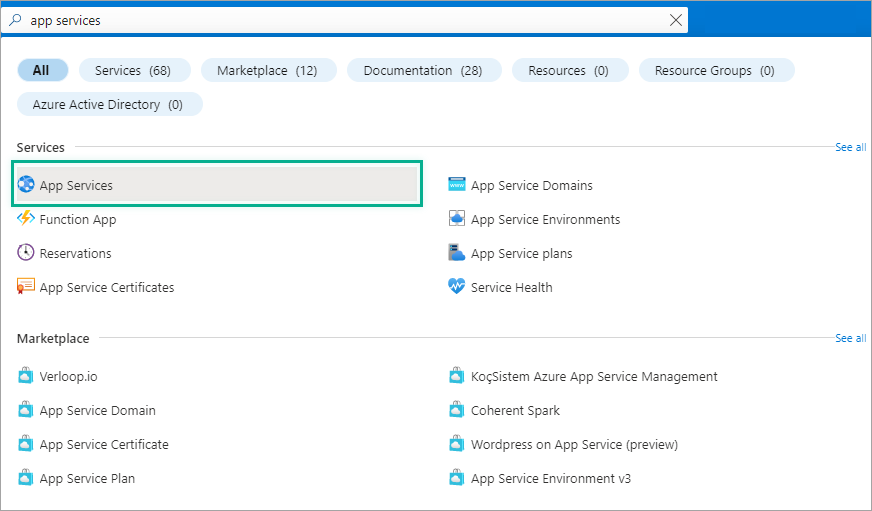Open Verloop.io marketplace text
872x511 pixels.
click(x=68, y=376)
